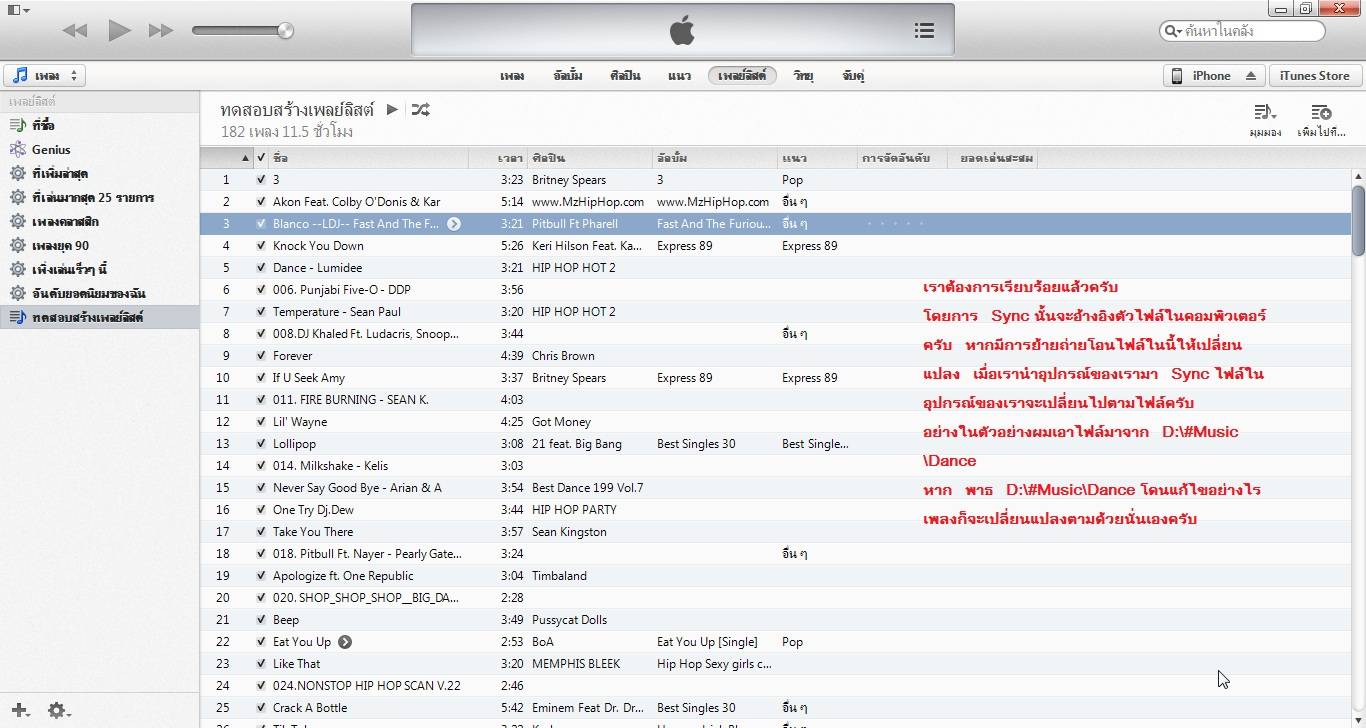This screenshot has width=1366, height=728.
Task: Click the arrow icon on Eat You Up
Action: tap(345, 642)
